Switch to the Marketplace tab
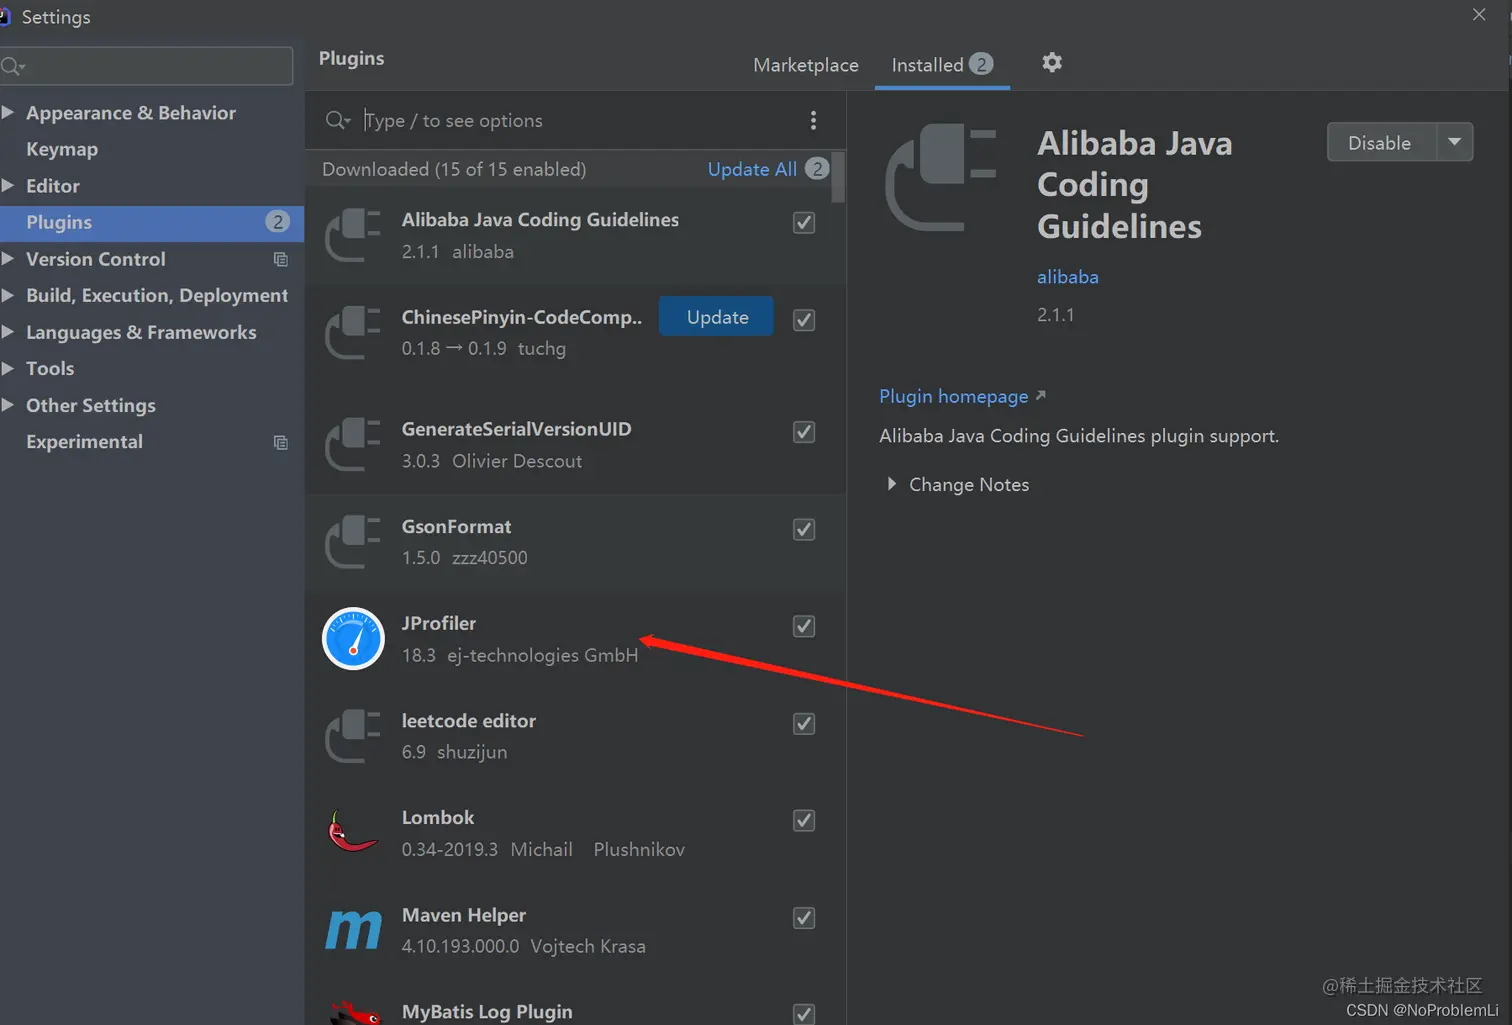This screenshot has height=1025, width=1512. click(805, 65)
